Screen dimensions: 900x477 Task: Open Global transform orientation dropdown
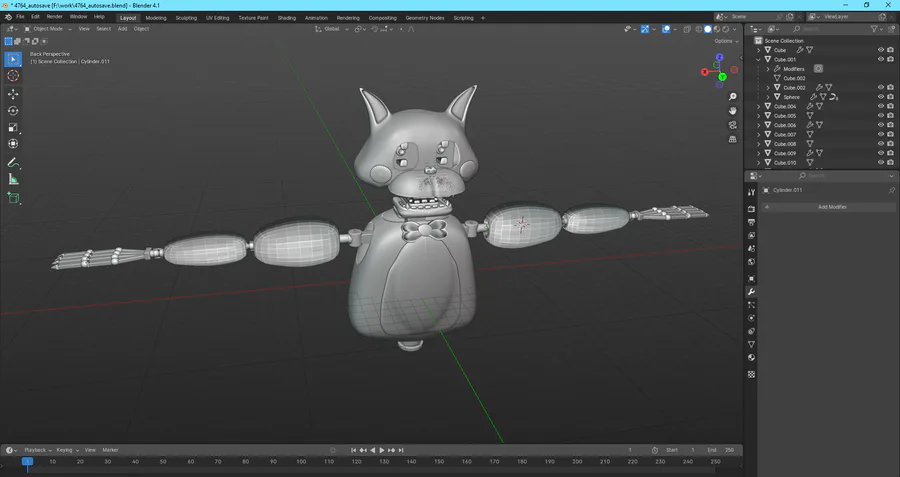point(332,29)
